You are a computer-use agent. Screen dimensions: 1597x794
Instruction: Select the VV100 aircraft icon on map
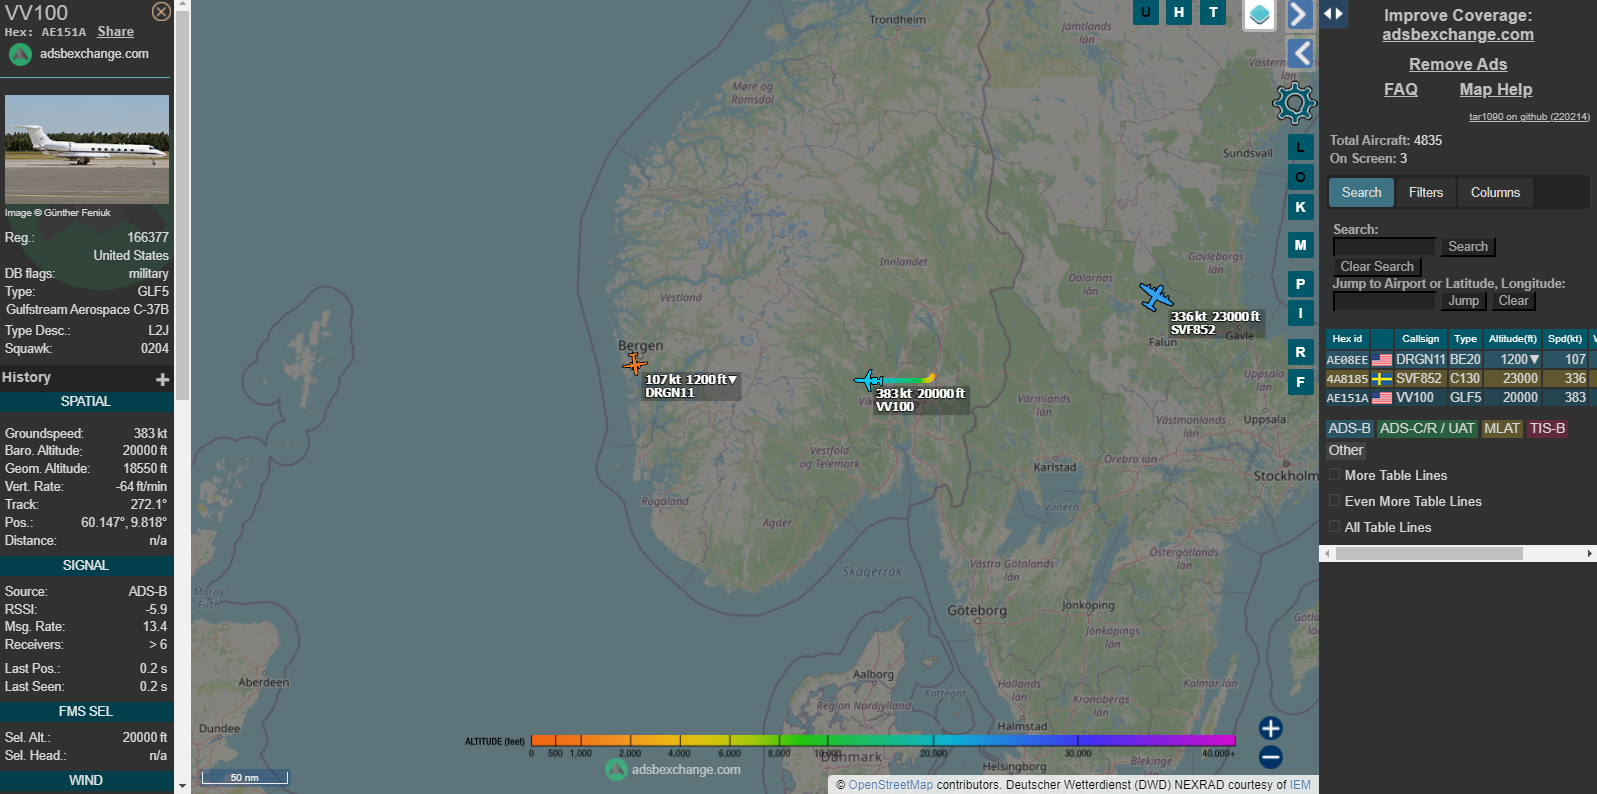(868, 380)
